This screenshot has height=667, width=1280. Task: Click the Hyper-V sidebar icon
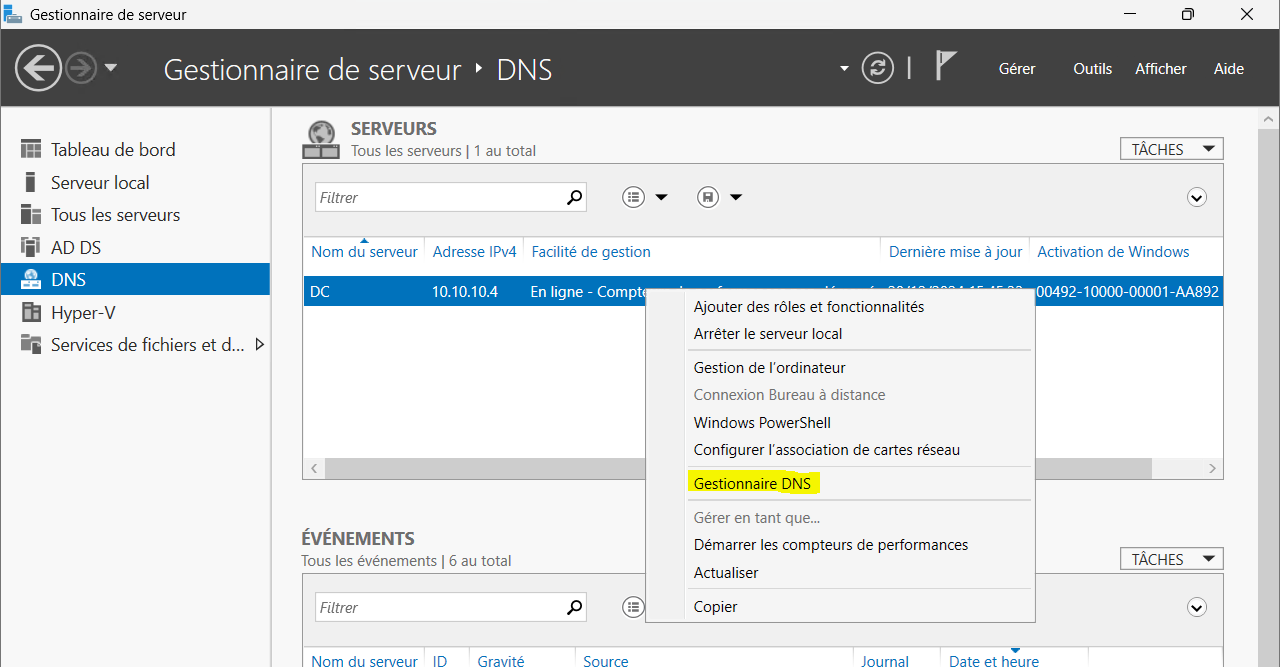click(31, 313)
